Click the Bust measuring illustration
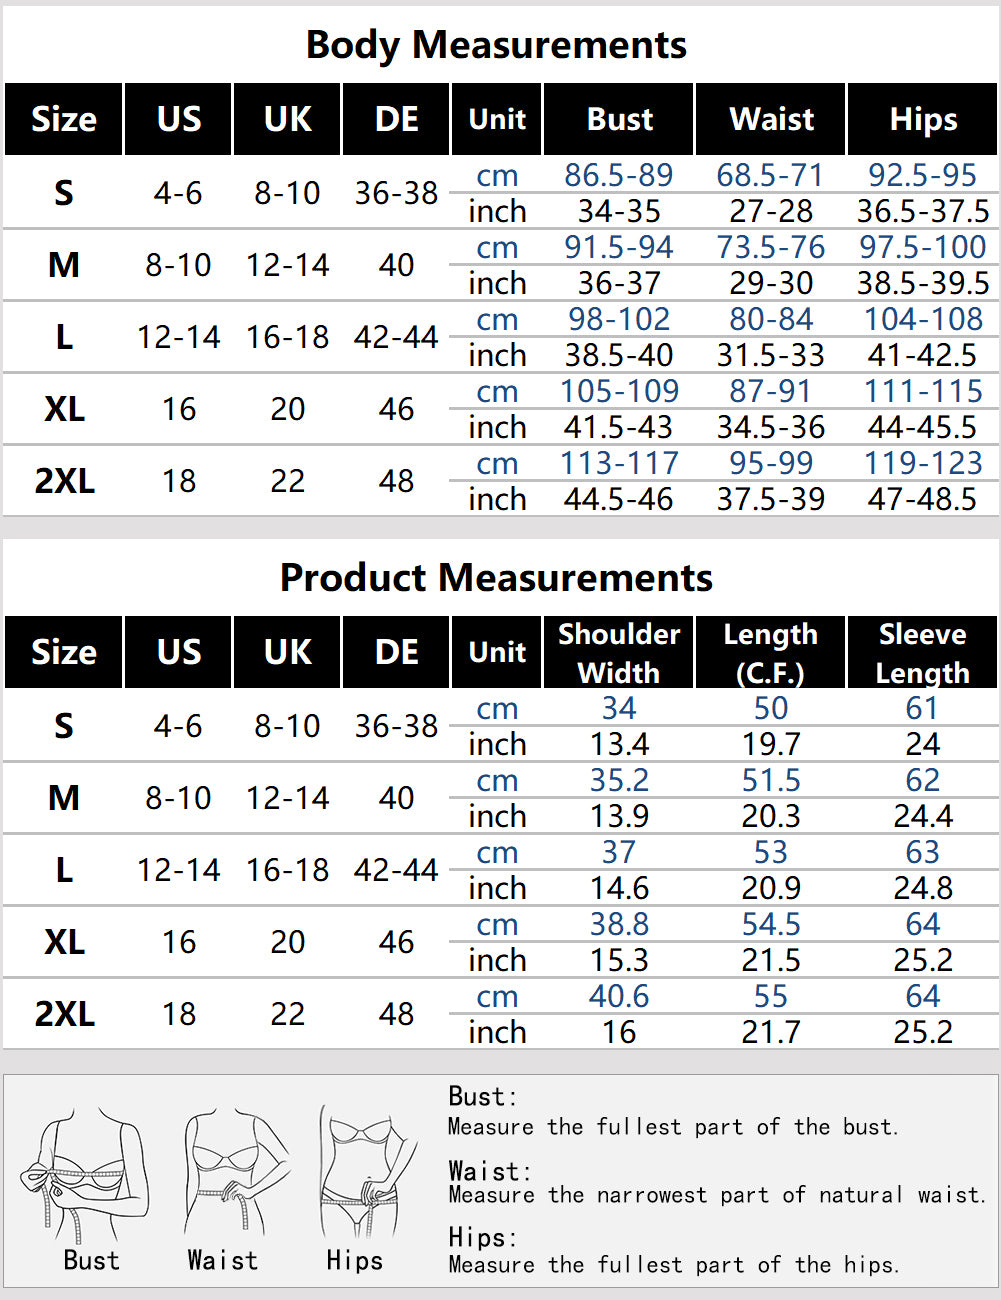1001x1300 pixels. click(x=90, y=1171)
